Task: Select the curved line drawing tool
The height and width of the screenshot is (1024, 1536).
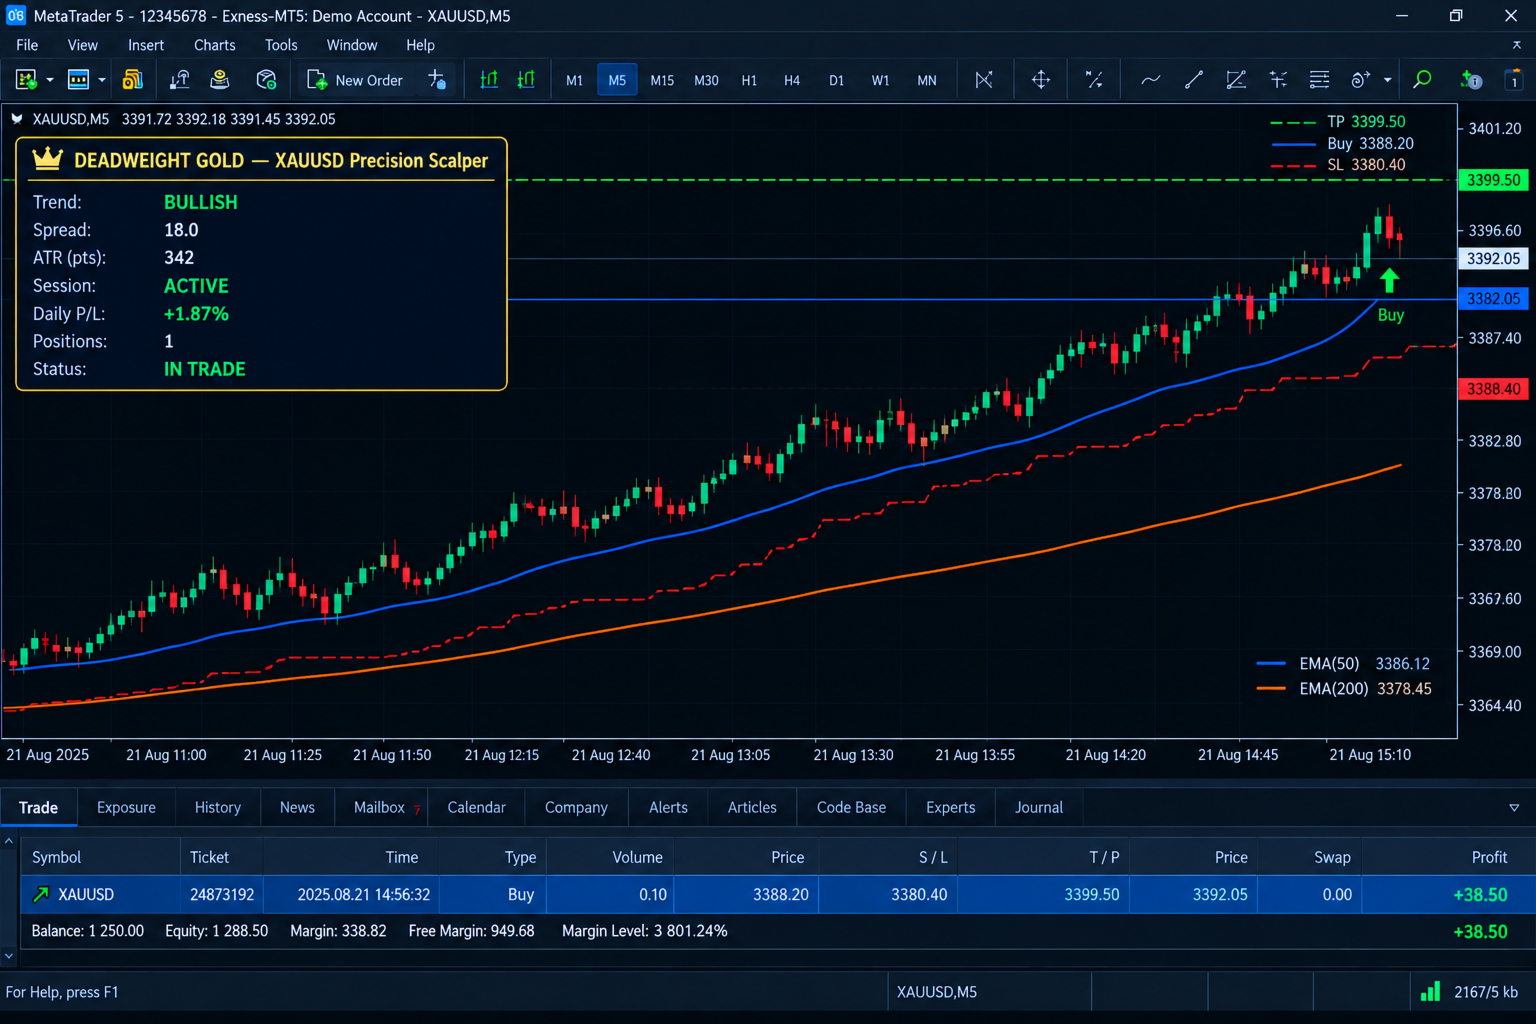Action: click(x=1151, y=80)
